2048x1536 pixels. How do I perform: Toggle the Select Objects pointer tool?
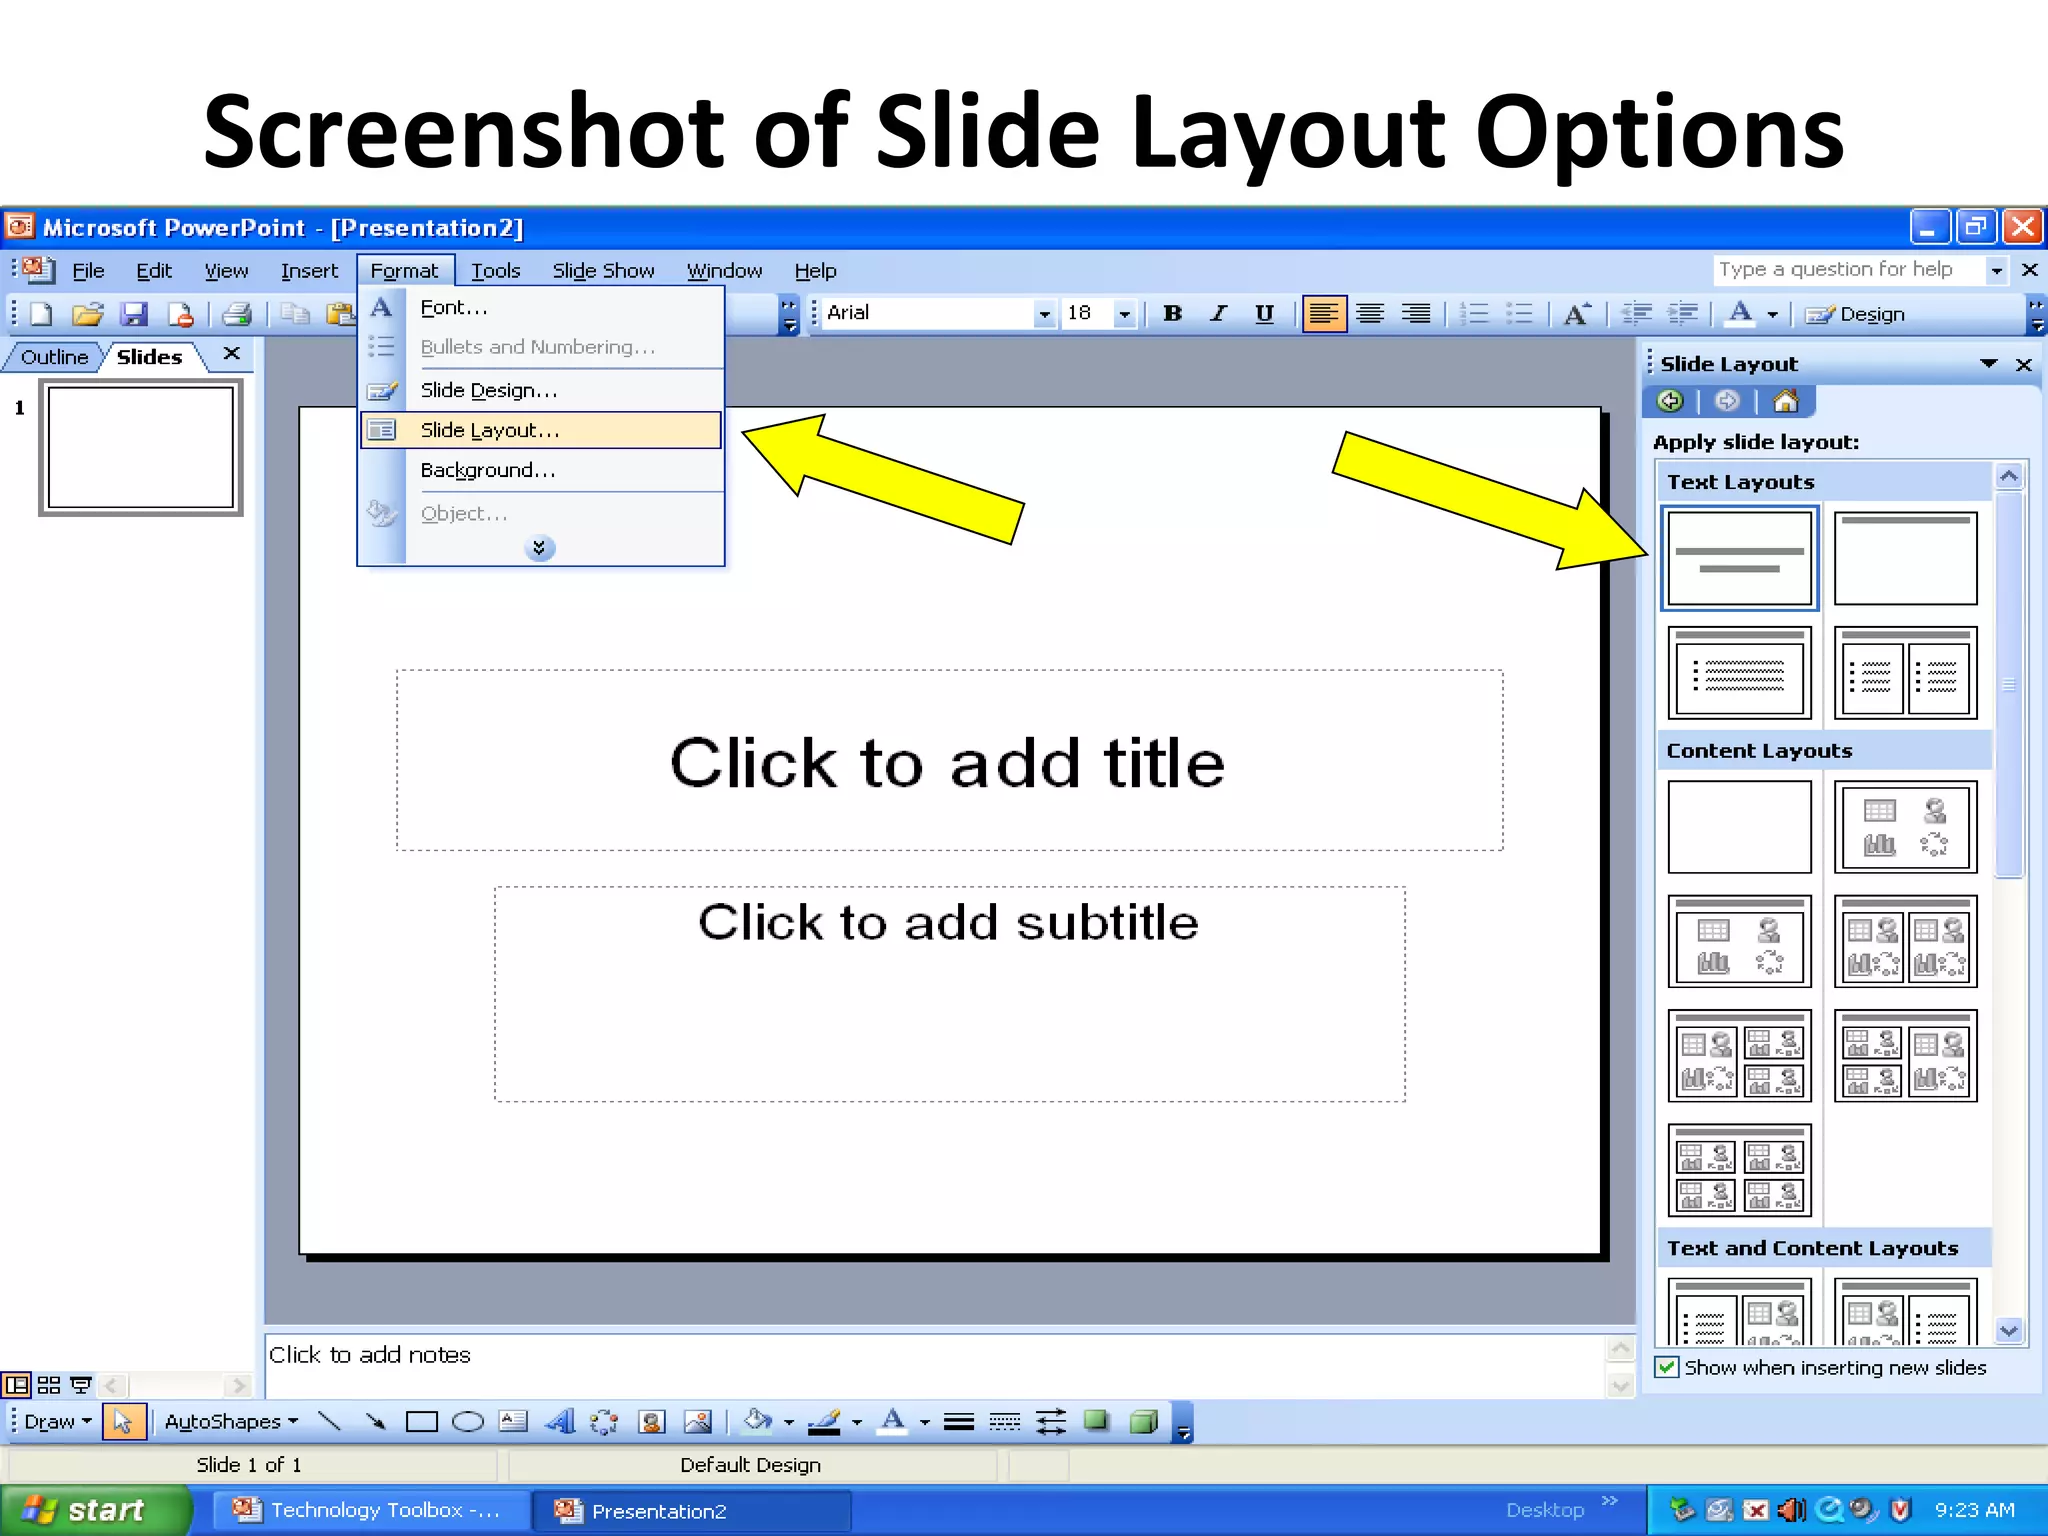point(124,1421)
